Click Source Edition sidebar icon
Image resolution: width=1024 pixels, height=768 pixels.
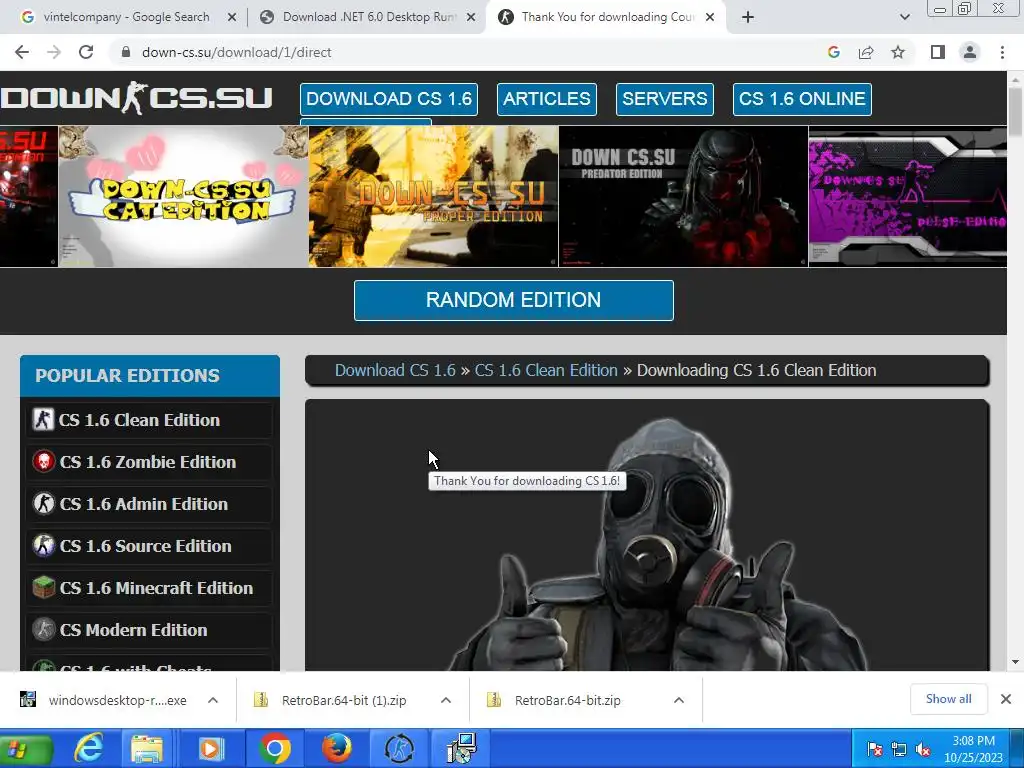tap(44, 546)
